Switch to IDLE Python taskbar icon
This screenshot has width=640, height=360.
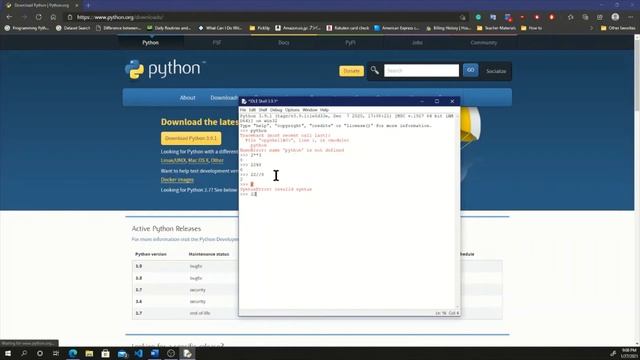point(187,353)
